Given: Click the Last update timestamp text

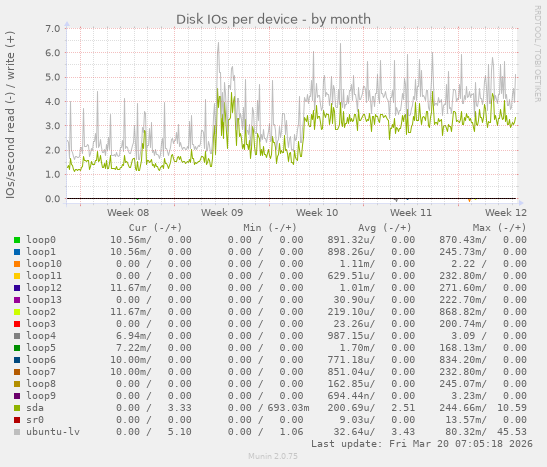Looking at the screenshot, I should pos(422,444).
